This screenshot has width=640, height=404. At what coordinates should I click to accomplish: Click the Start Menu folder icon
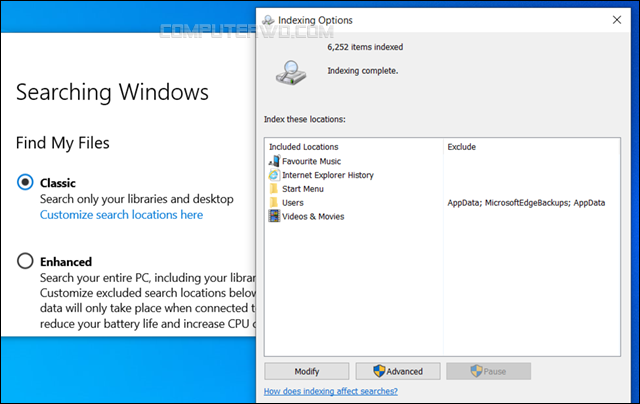(x=274, y=189)
